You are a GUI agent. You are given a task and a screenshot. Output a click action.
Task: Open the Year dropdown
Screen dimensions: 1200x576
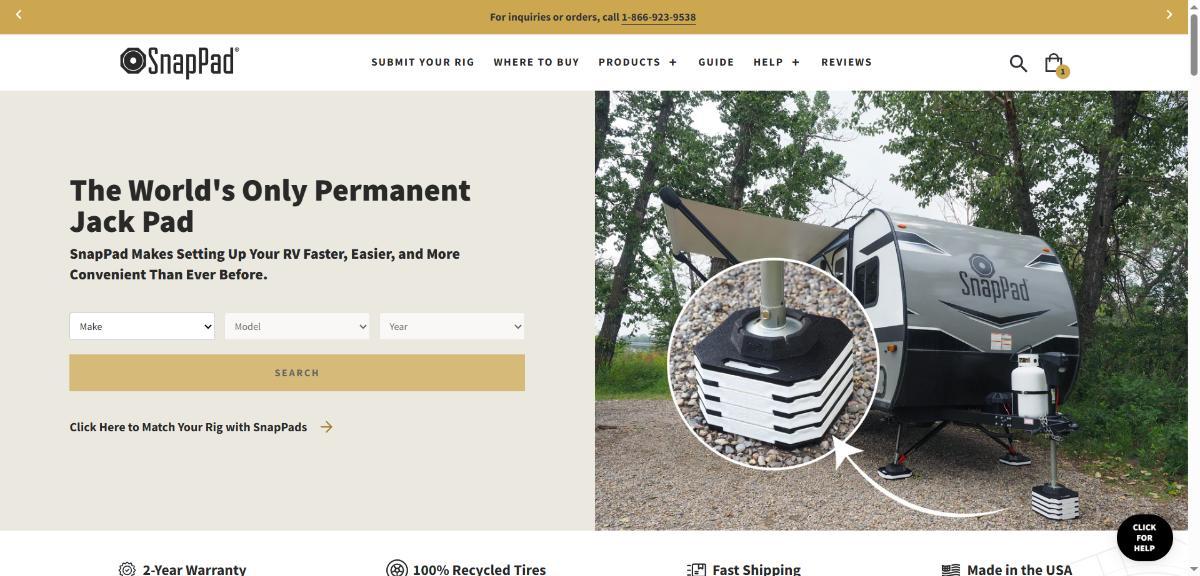pos(452,326)
